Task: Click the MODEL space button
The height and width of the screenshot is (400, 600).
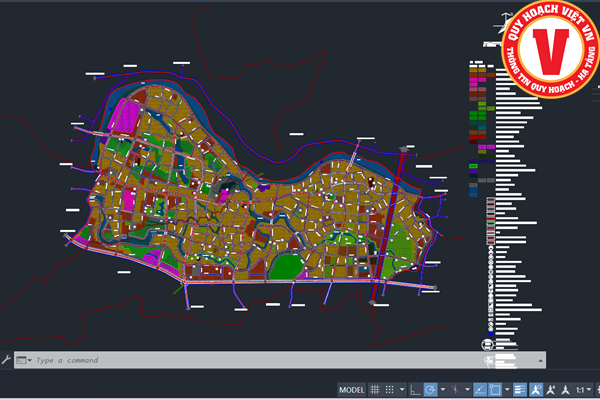Action: click(352, 390)
